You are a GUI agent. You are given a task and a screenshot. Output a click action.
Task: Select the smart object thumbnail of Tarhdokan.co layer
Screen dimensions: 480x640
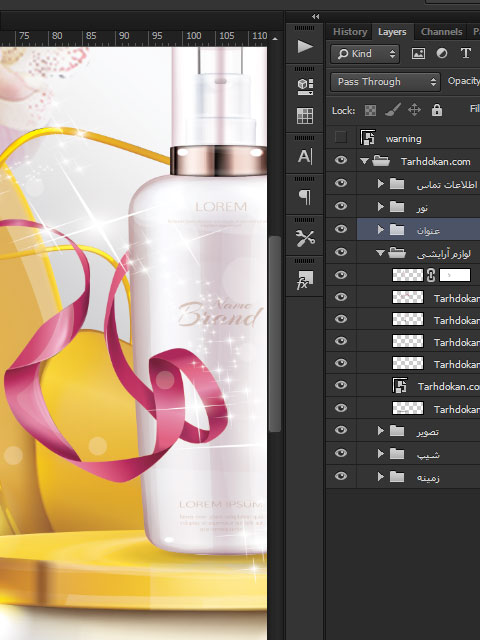(400, 385)
